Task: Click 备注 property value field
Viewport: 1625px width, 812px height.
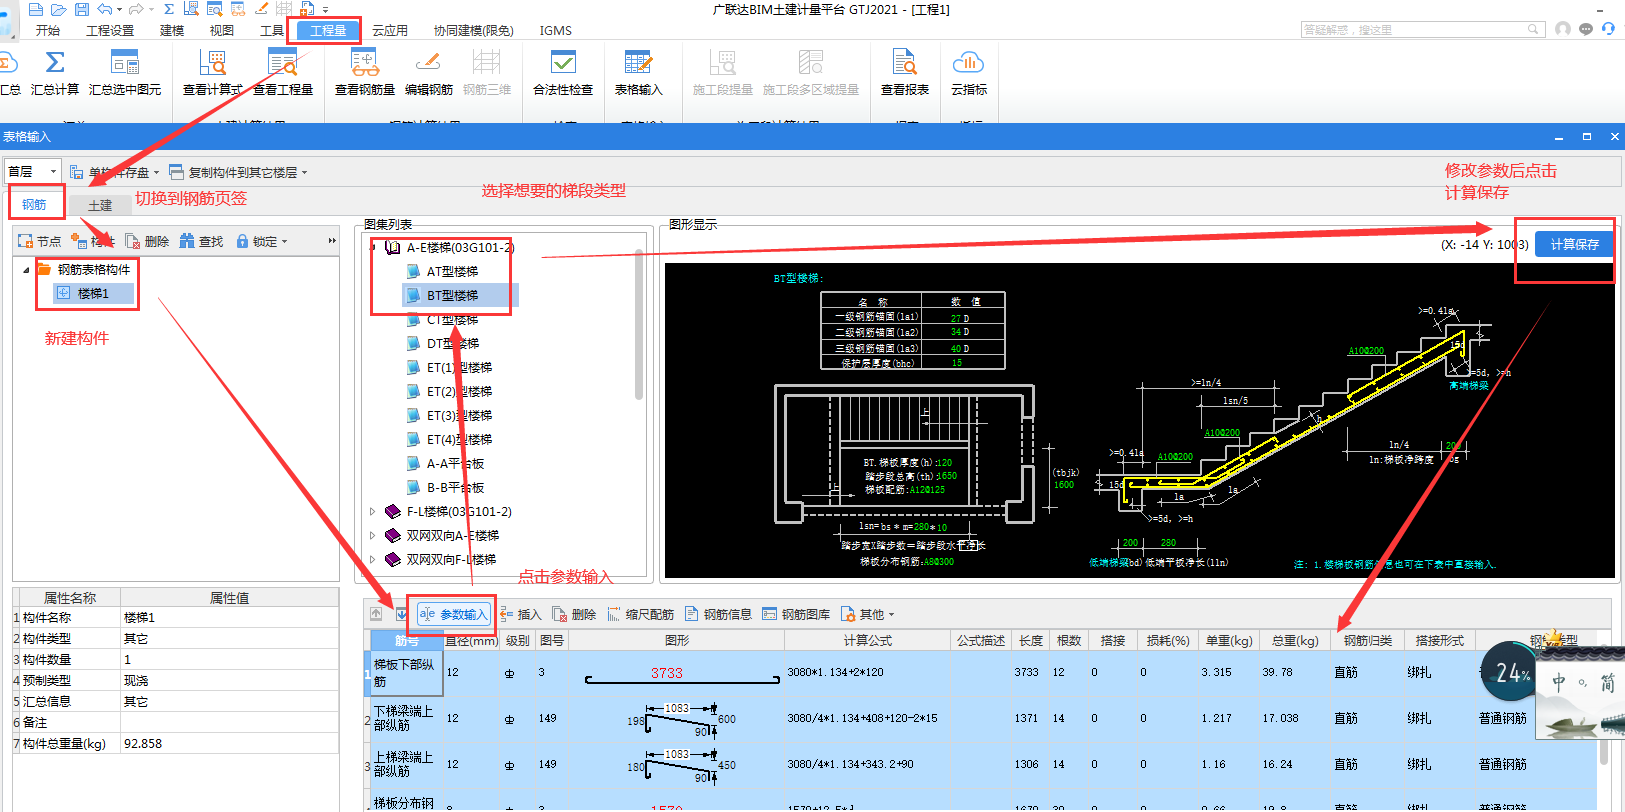Action: click(229, 722)
